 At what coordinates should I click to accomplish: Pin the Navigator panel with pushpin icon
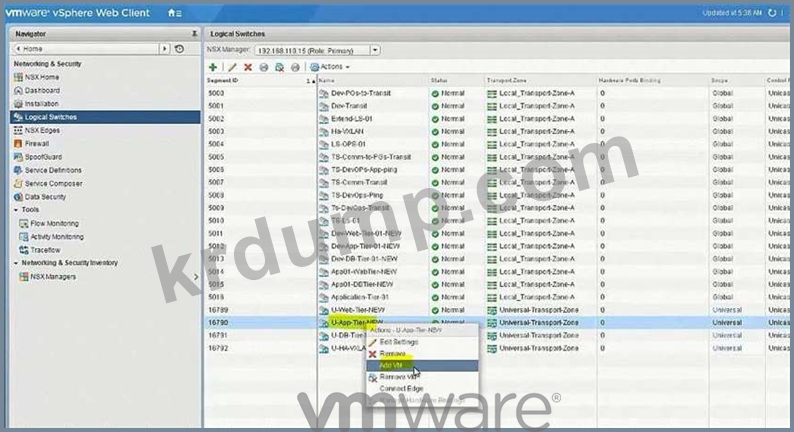194,33
